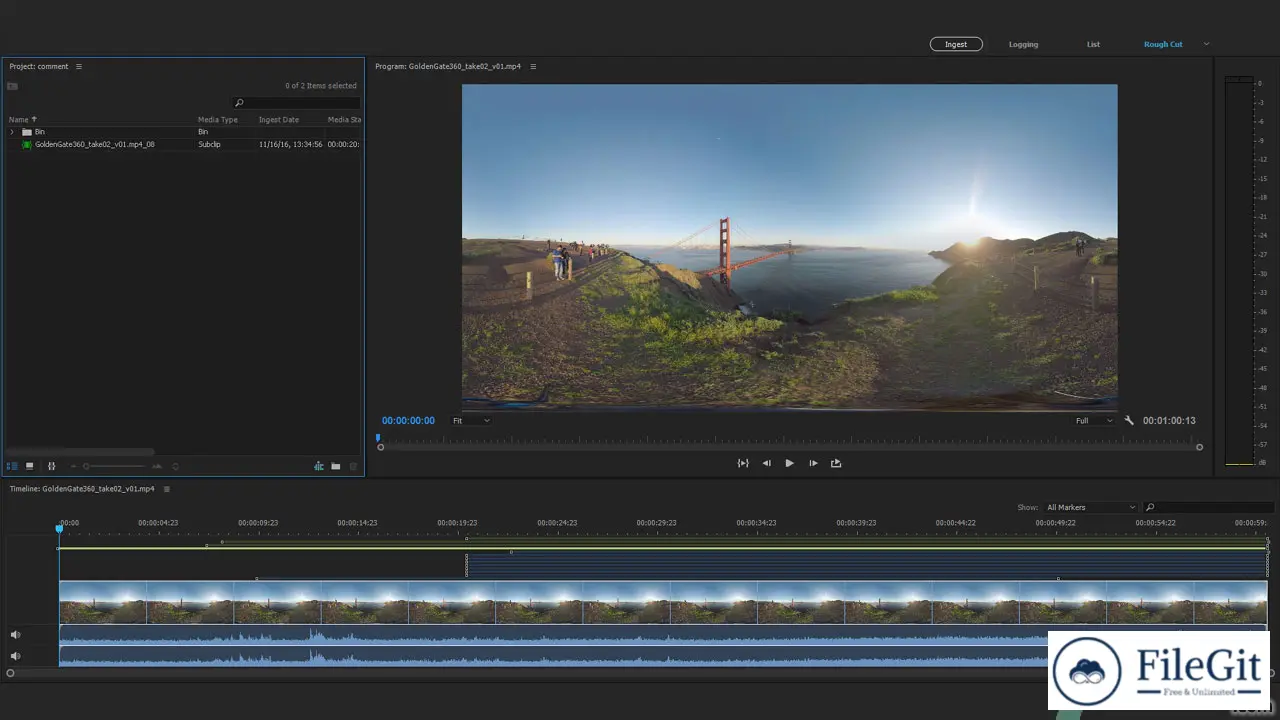Click the project panel horizontal scrollbar
1280x720 pixels.
coord(80,452)
